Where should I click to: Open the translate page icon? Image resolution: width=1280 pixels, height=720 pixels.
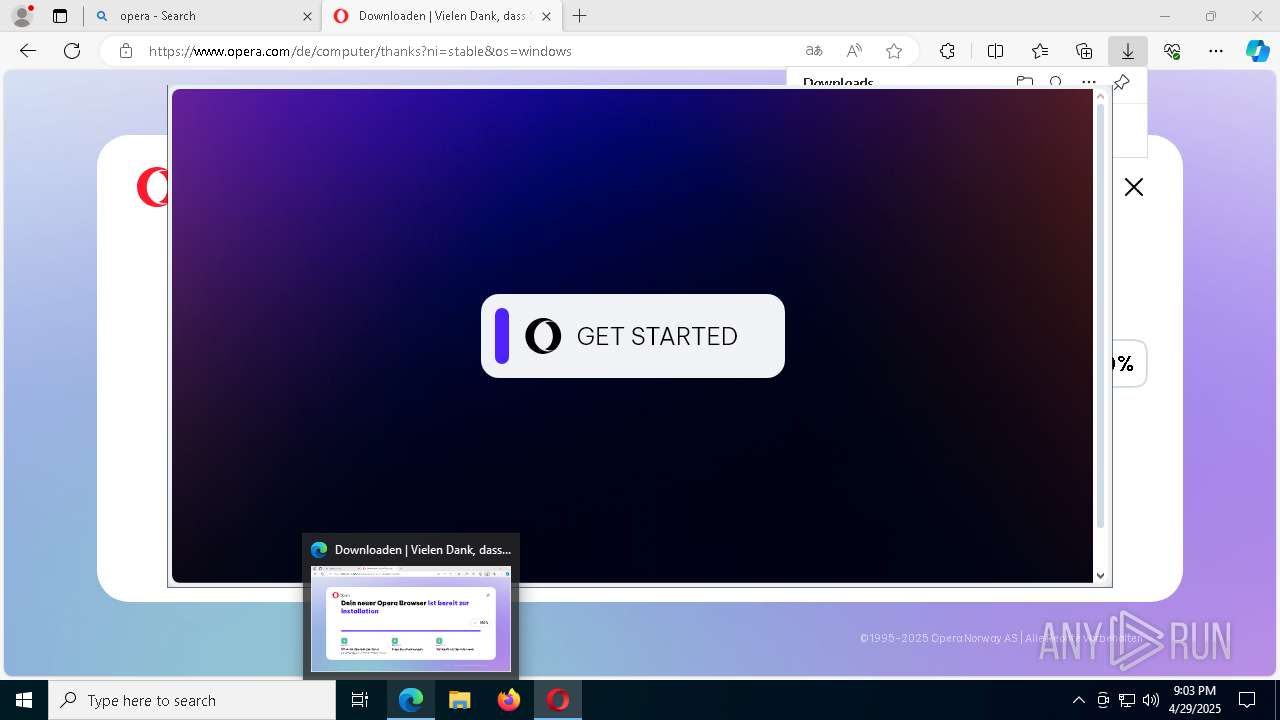[814, 51]
